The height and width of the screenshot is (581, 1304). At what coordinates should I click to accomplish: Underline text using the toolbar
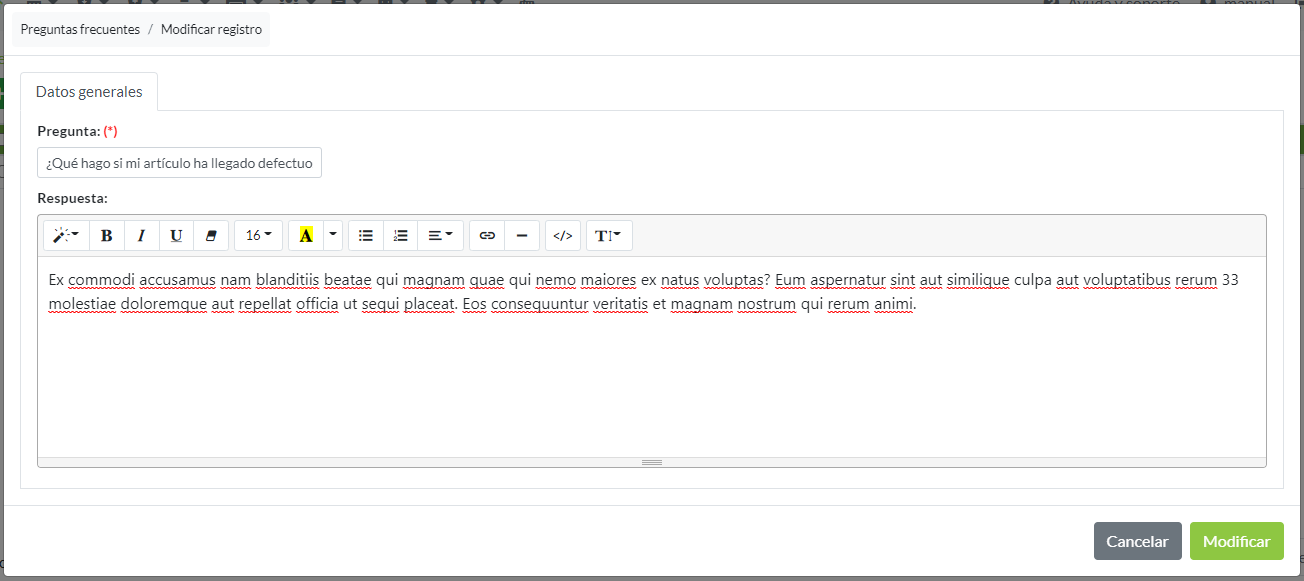click(x=176, y=235)
